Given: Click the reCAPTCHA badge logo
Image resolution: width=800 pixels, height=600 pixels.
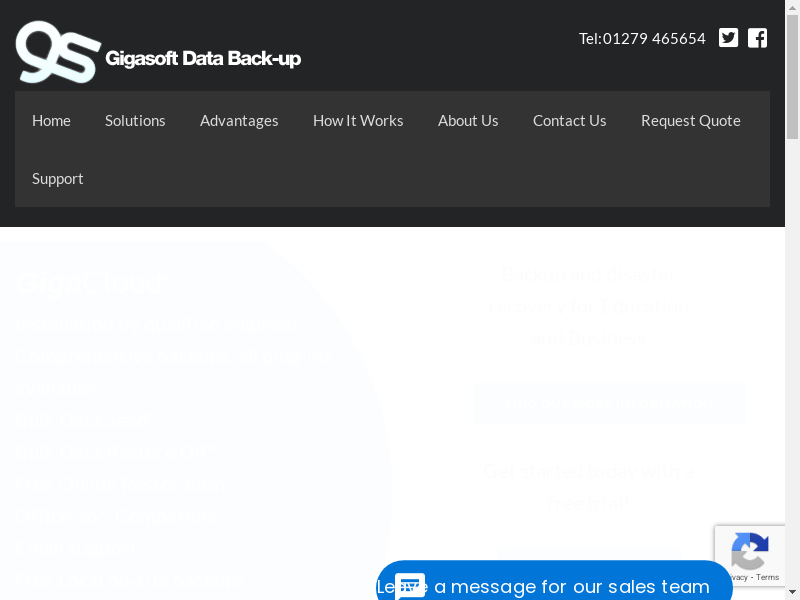Looking at the screenshot, I should pyautogui.click(x=749, y=551).
